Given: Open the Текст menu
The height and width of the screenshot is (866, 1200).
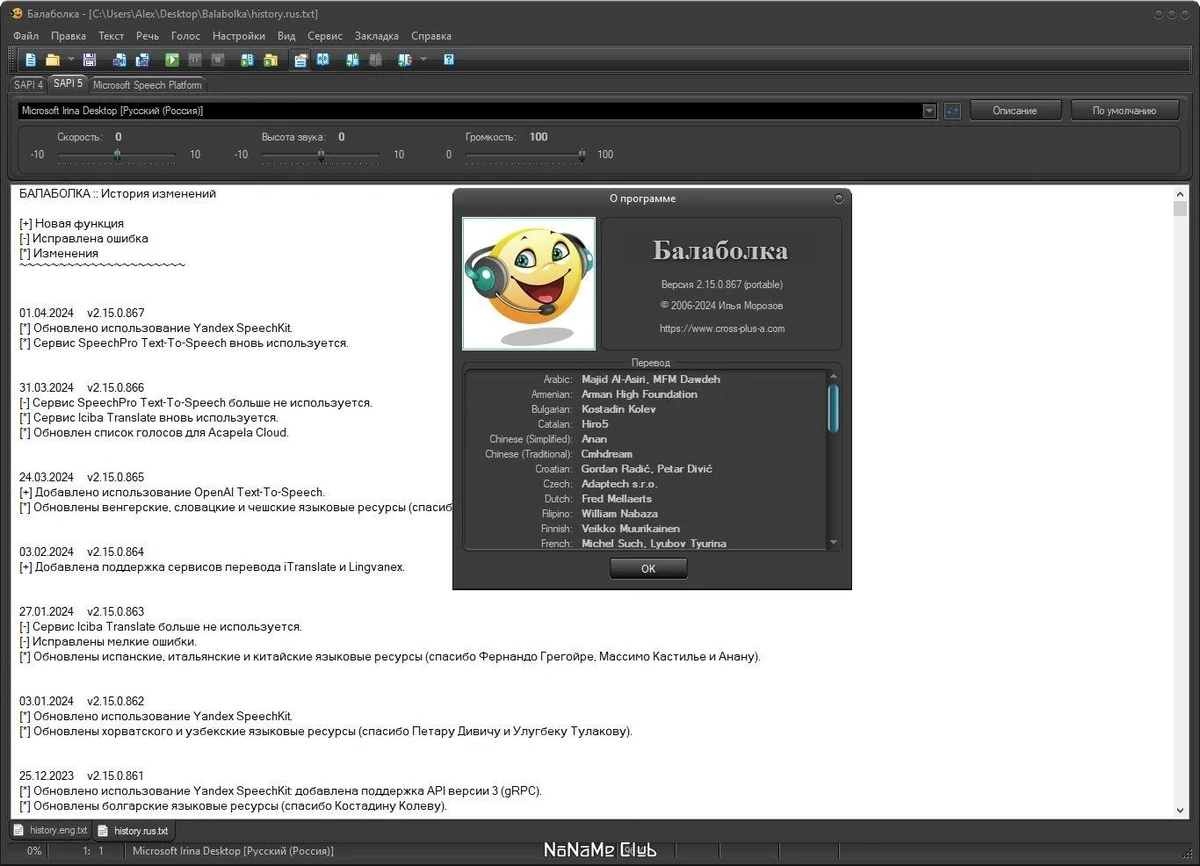Looking at the screenshot, I should [x=111, y=36].
